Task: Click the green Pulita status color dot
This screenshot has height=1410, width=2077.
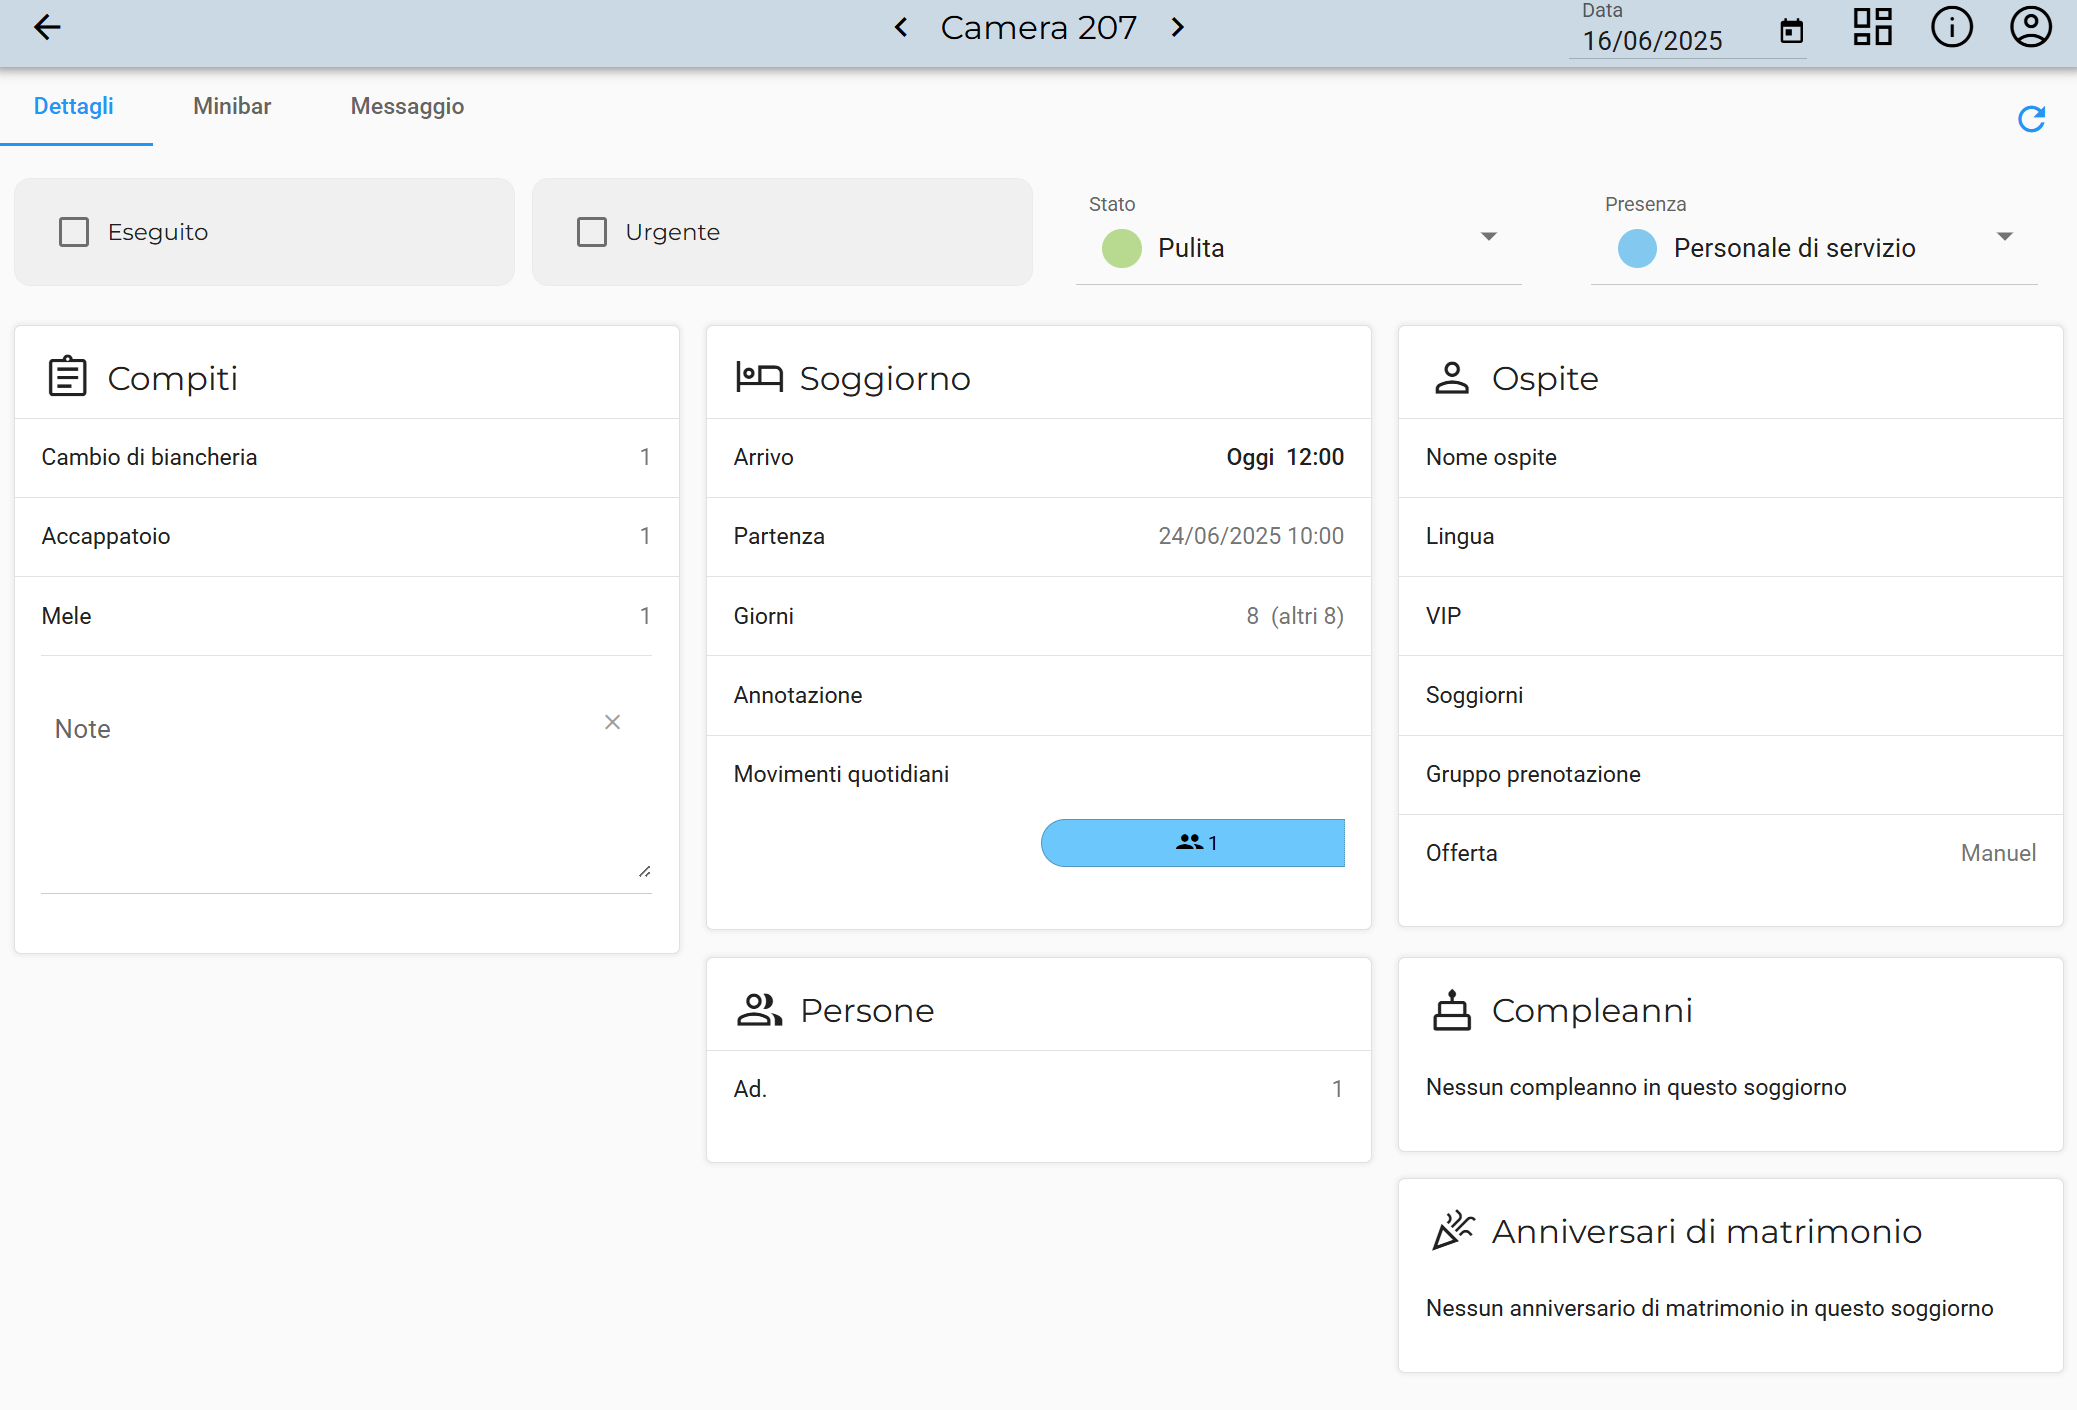Action: click(x=1121, y=248)
